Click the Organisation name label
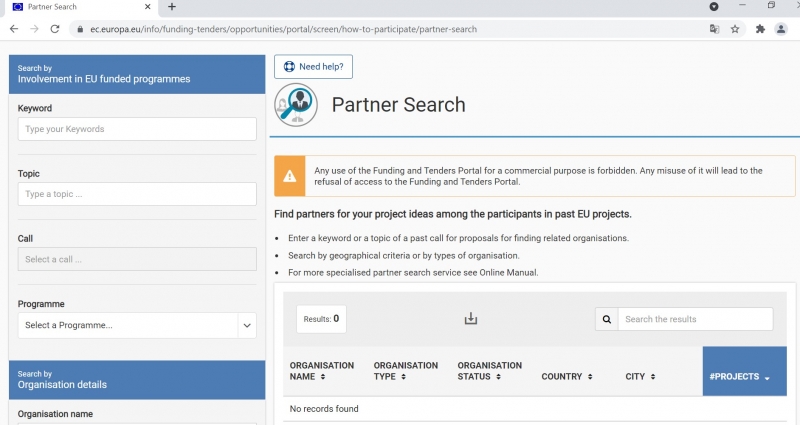The image size is (800, 425). (55, 414)
